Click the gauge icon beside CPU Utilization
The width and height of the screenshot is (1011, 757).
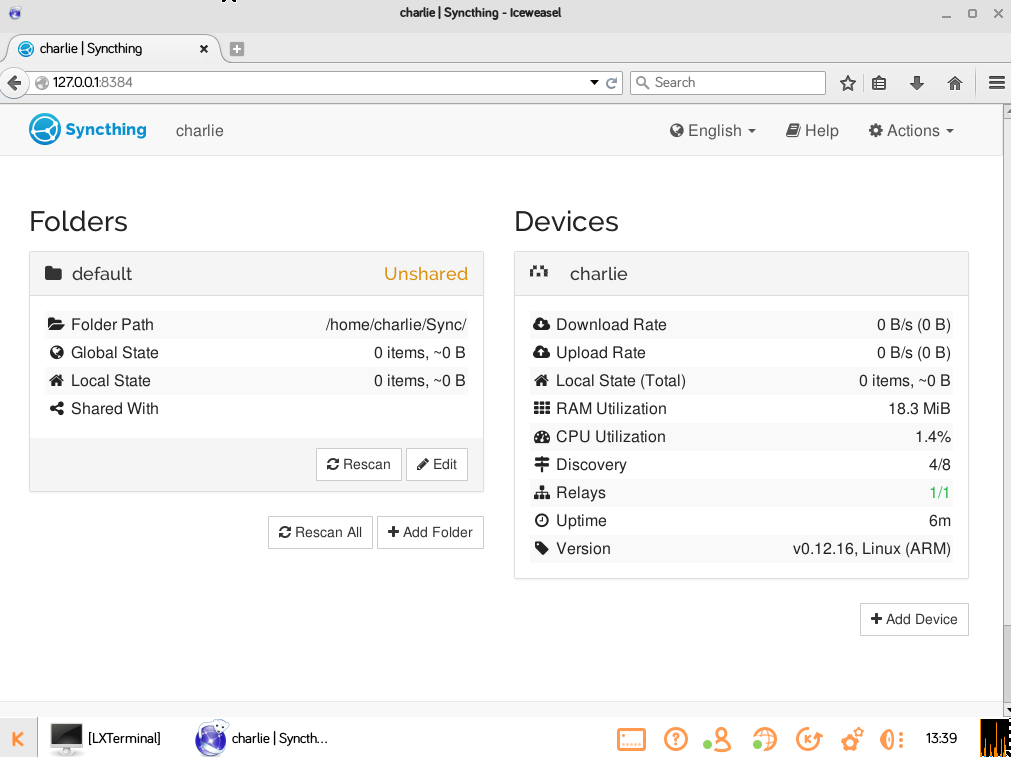pyautogui.click(x=542, y=437)
